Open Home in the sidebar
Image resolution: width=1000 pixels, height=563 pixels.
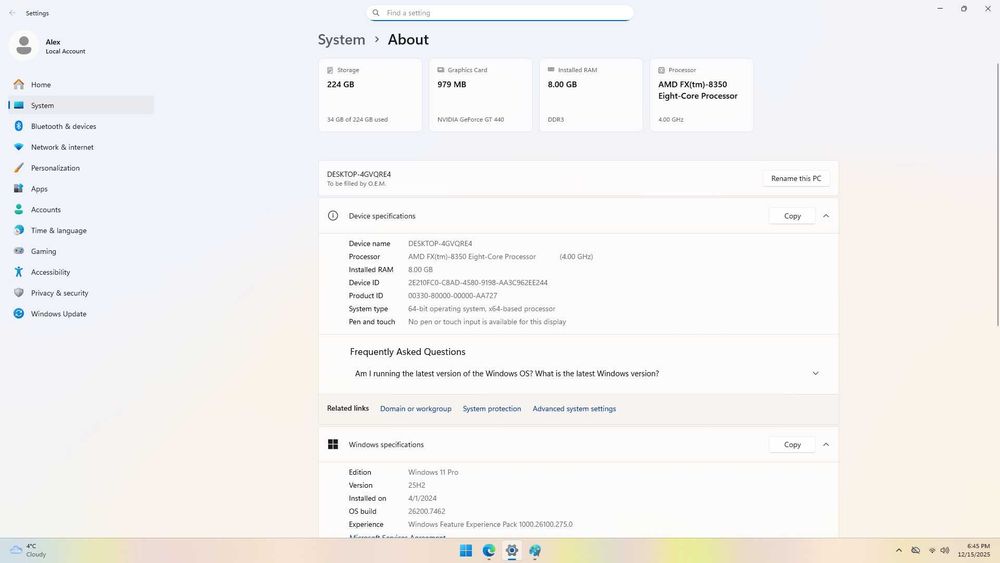pos(80,84)
